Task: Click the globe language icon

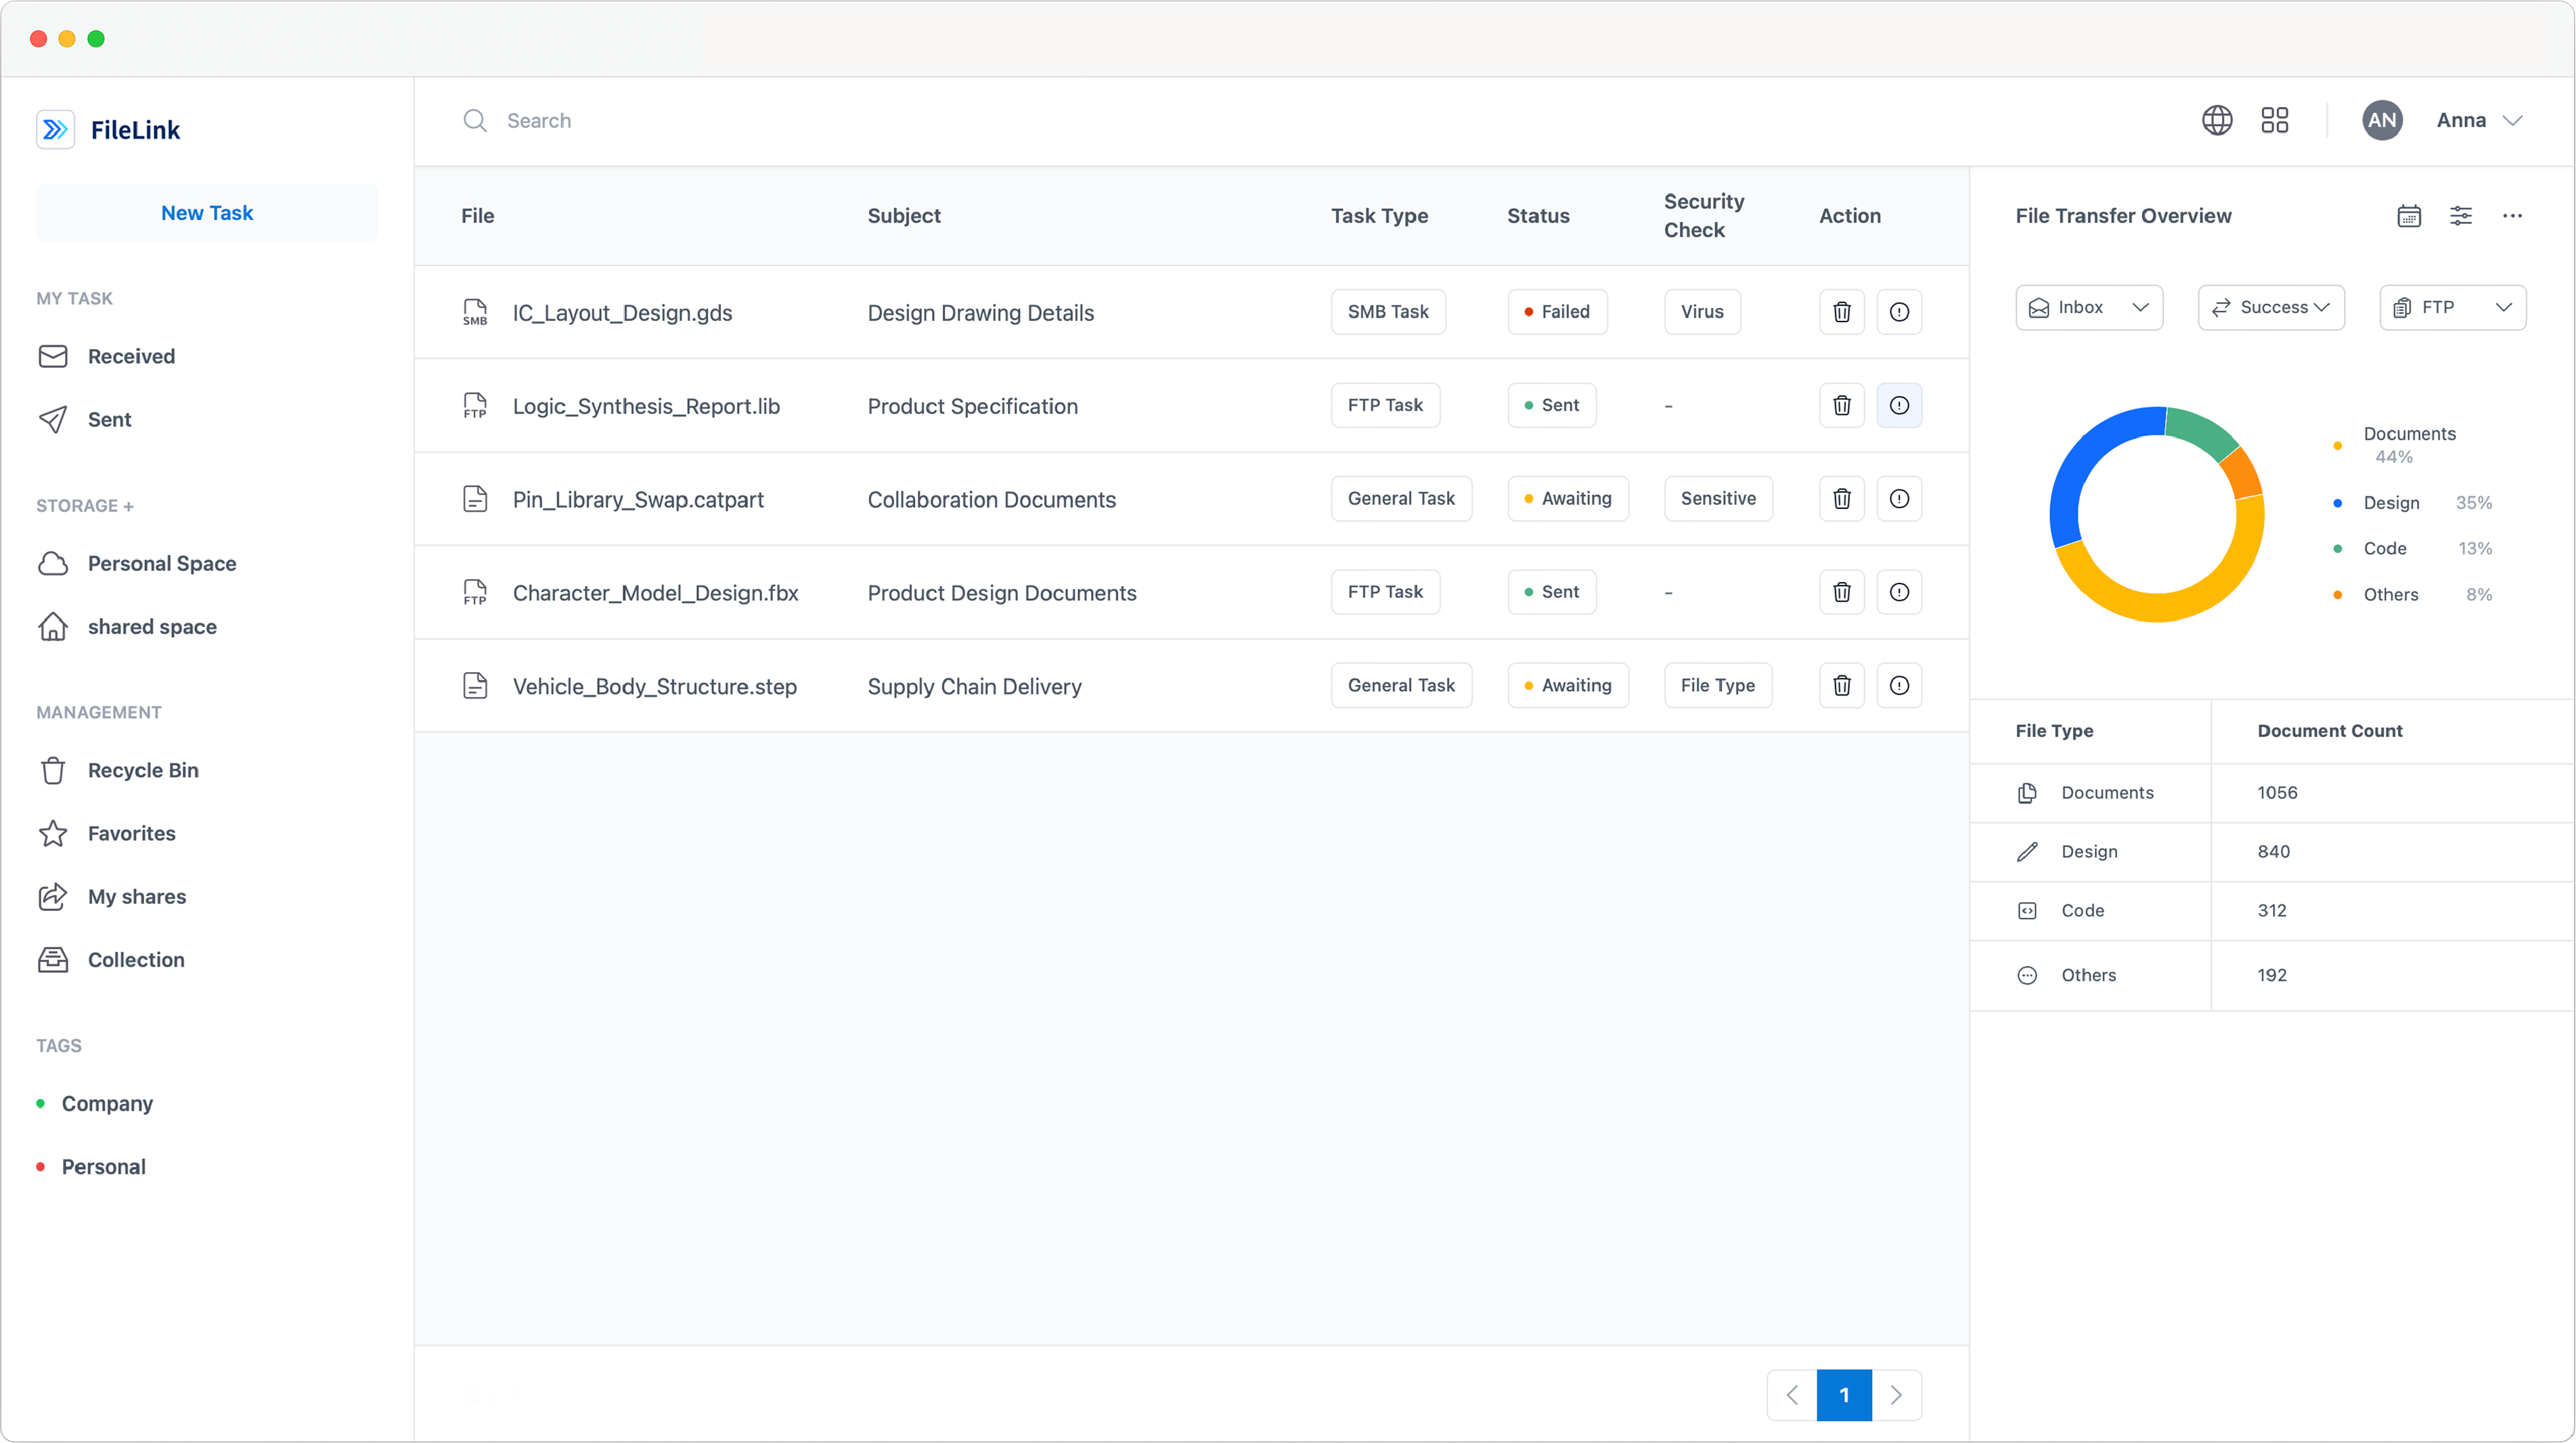Action: (2217, 120)
